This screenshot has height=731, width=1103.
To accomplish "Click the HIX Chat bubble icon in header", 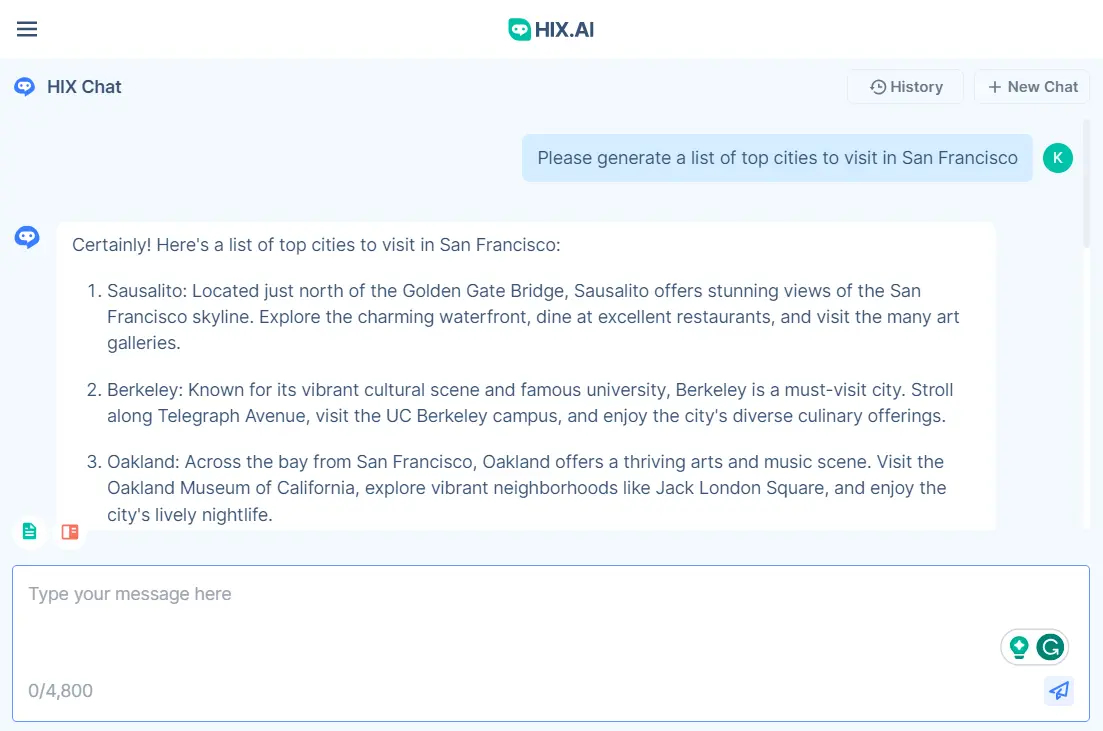I will (25, 87).
